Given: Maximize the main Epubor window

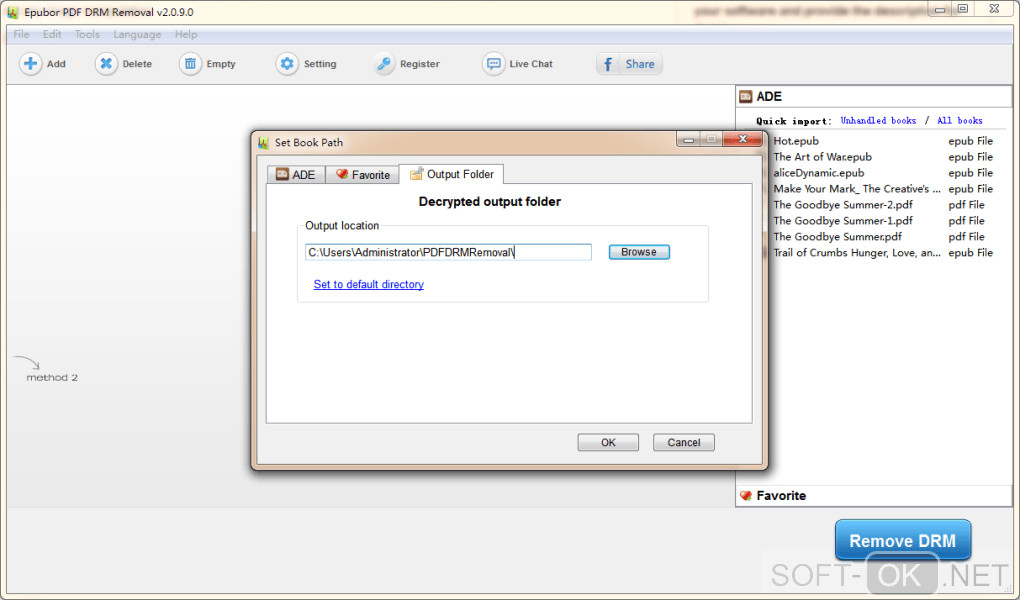Looking at the screenshot, I should click(x=963, y=9).
